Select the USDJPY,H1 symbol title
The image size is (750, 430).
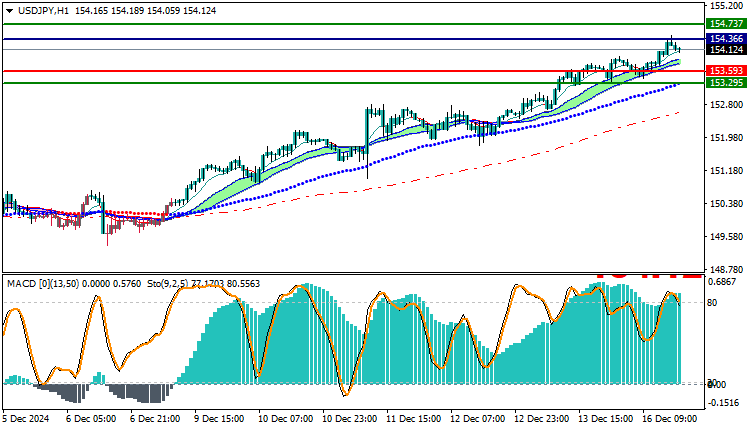click(43, 11)
